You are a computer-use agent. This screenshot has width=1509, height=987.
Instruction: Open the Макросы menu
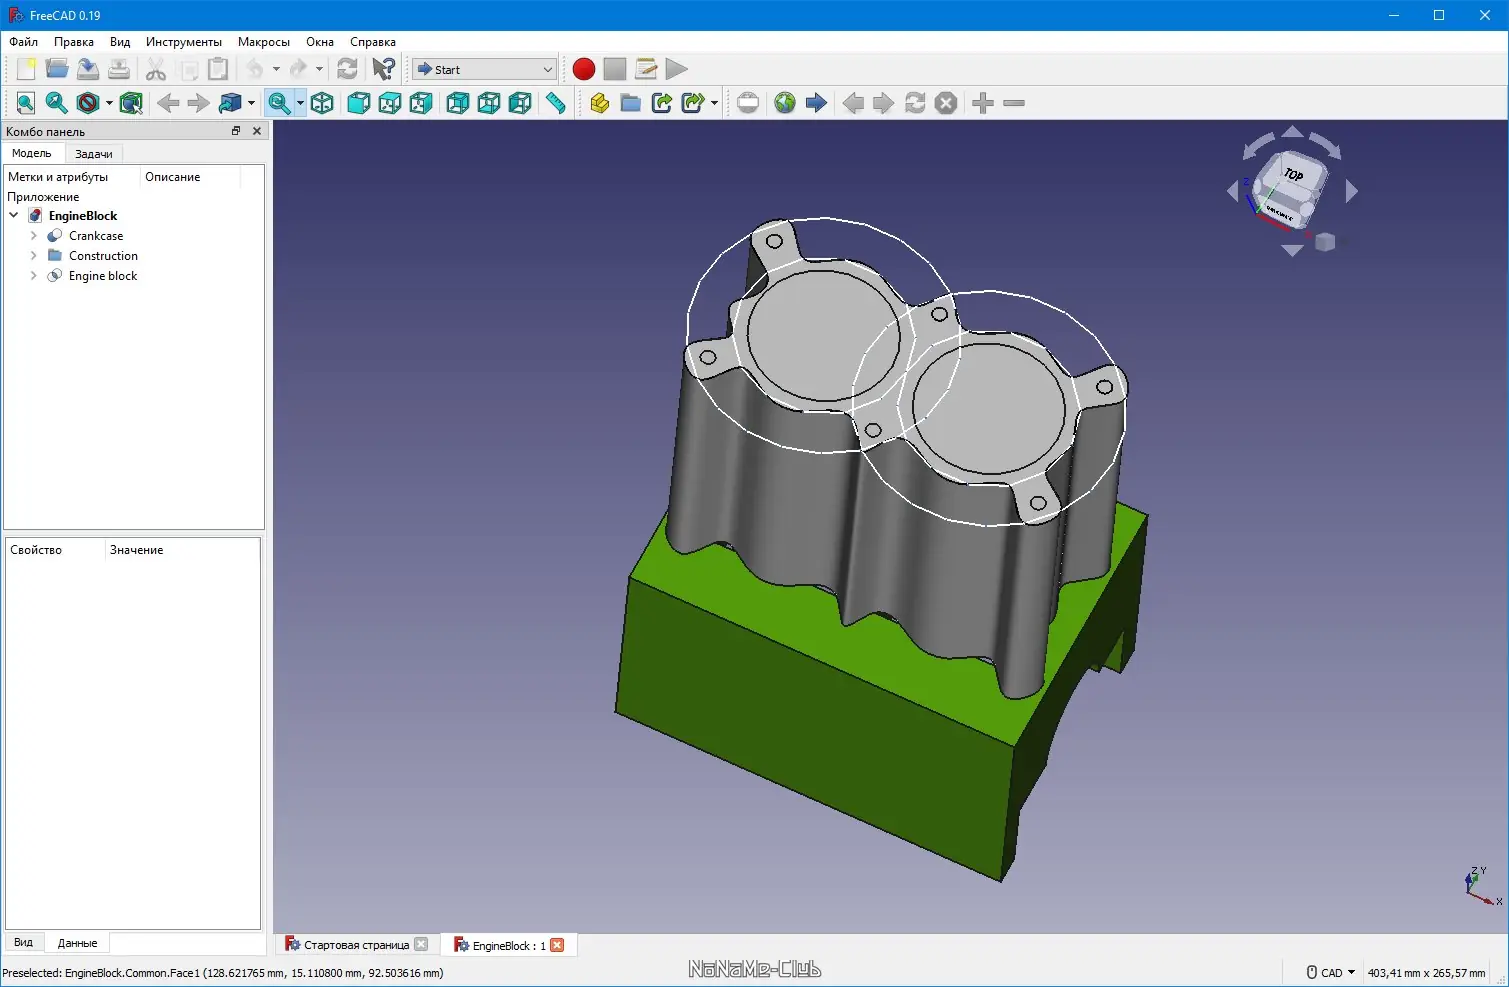tap(264, 42)
